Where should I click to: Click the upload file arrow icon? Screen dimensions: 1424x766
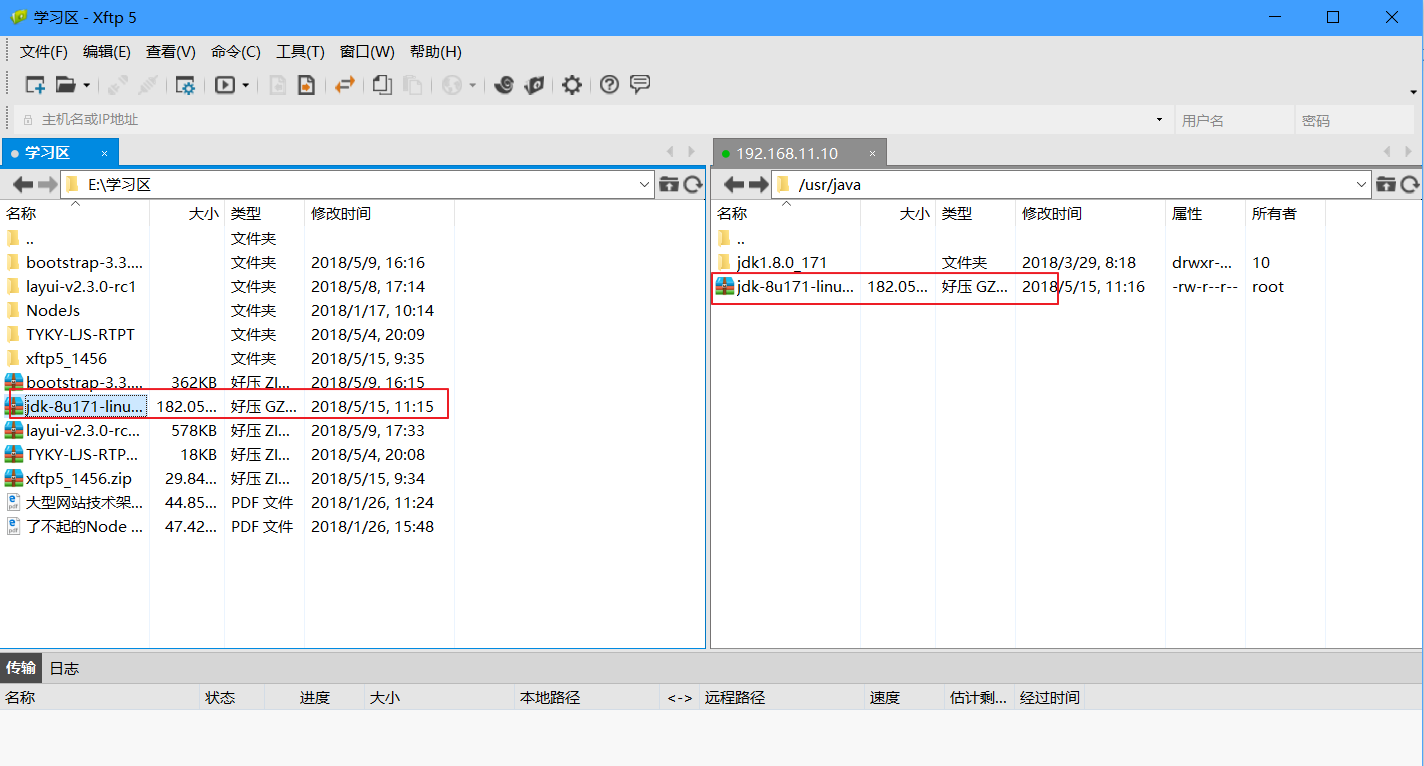click(306, 85)
